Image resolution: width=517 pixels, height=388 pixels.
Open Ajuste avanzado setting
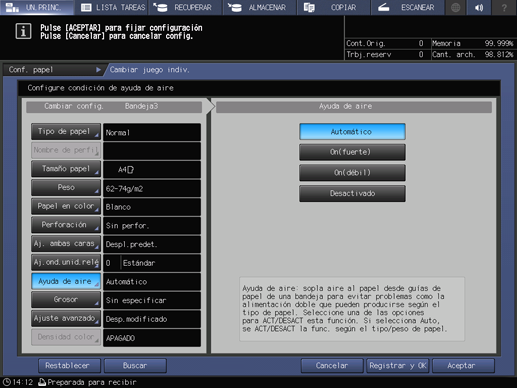pos(66,318)
